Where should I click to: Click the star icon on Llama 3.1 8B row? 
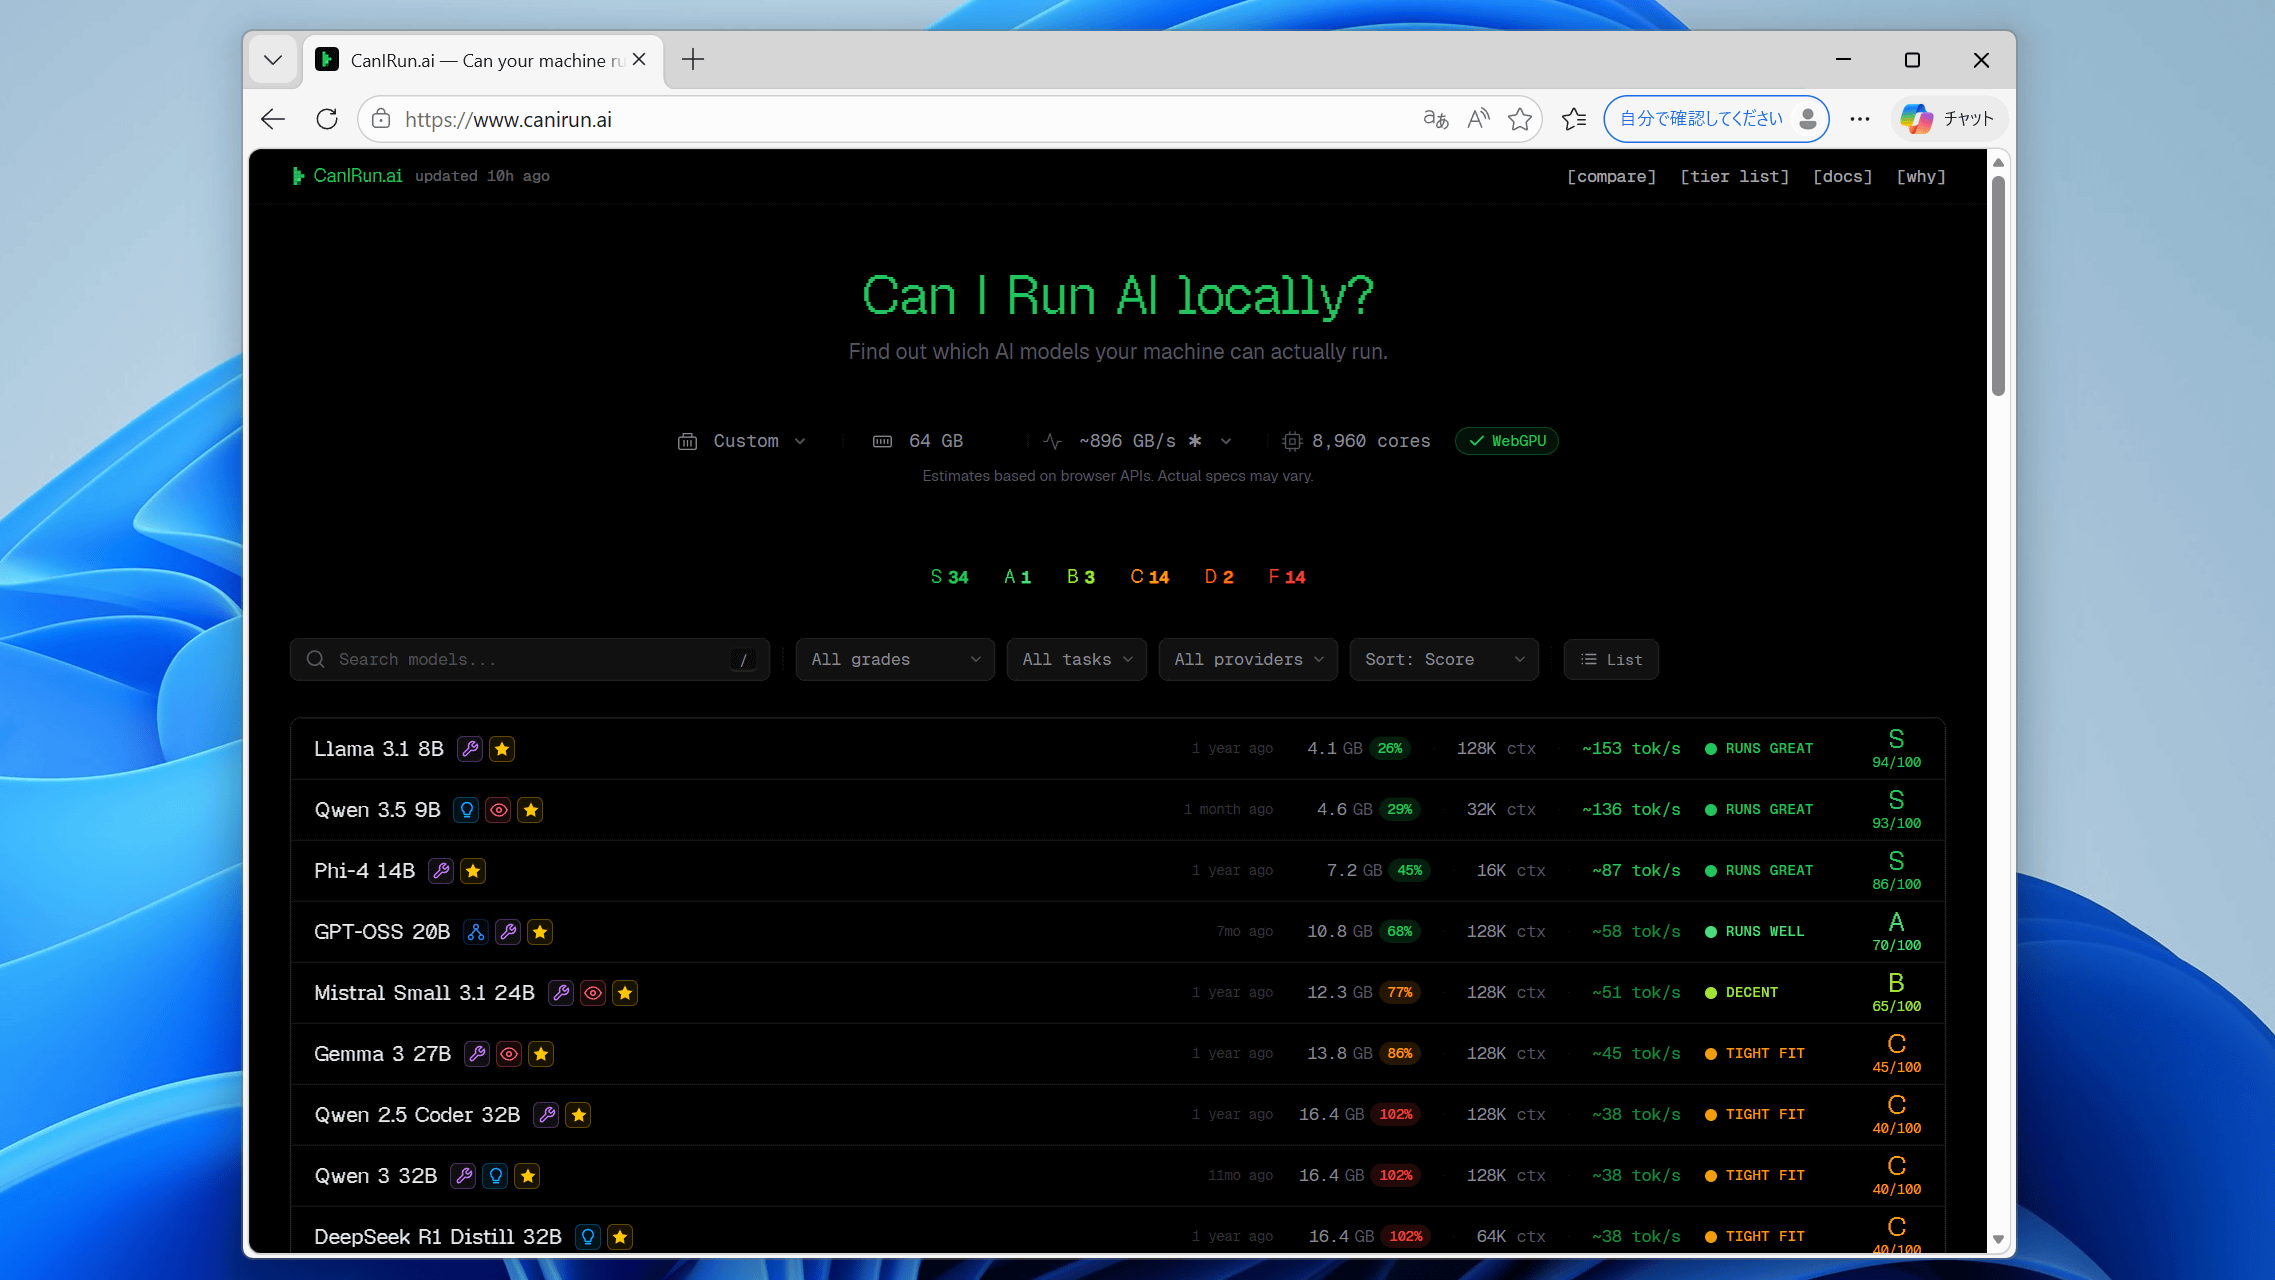[502, 749]
